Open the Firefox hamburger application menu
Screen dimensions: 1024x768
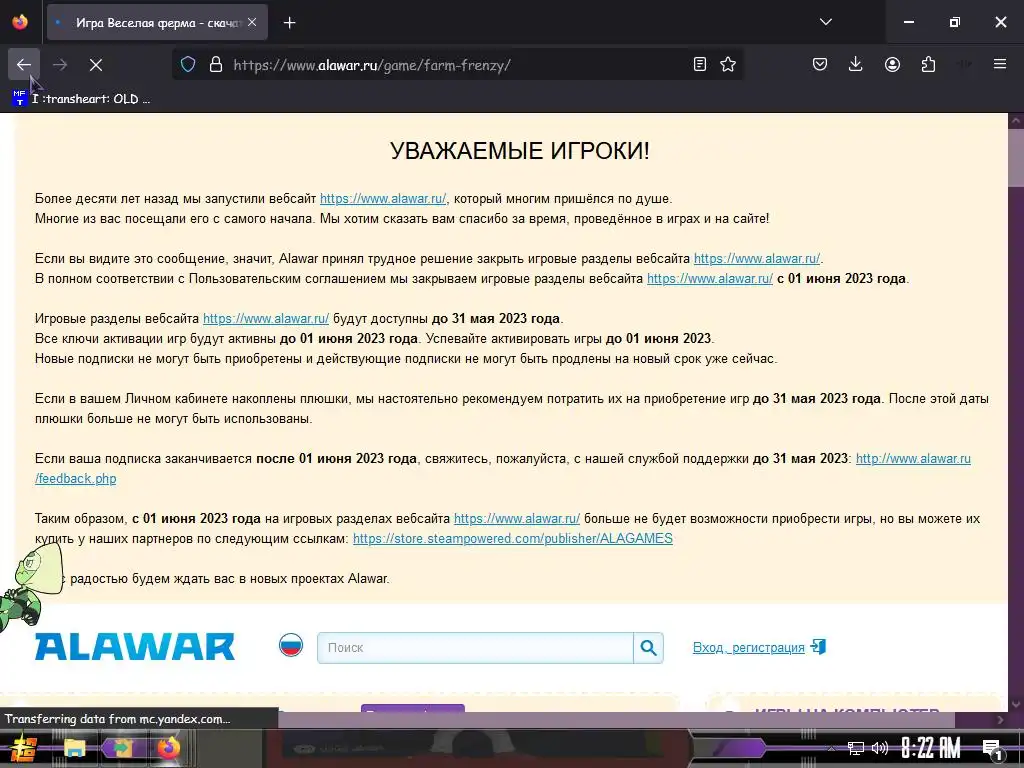(x=1000, y=64)
